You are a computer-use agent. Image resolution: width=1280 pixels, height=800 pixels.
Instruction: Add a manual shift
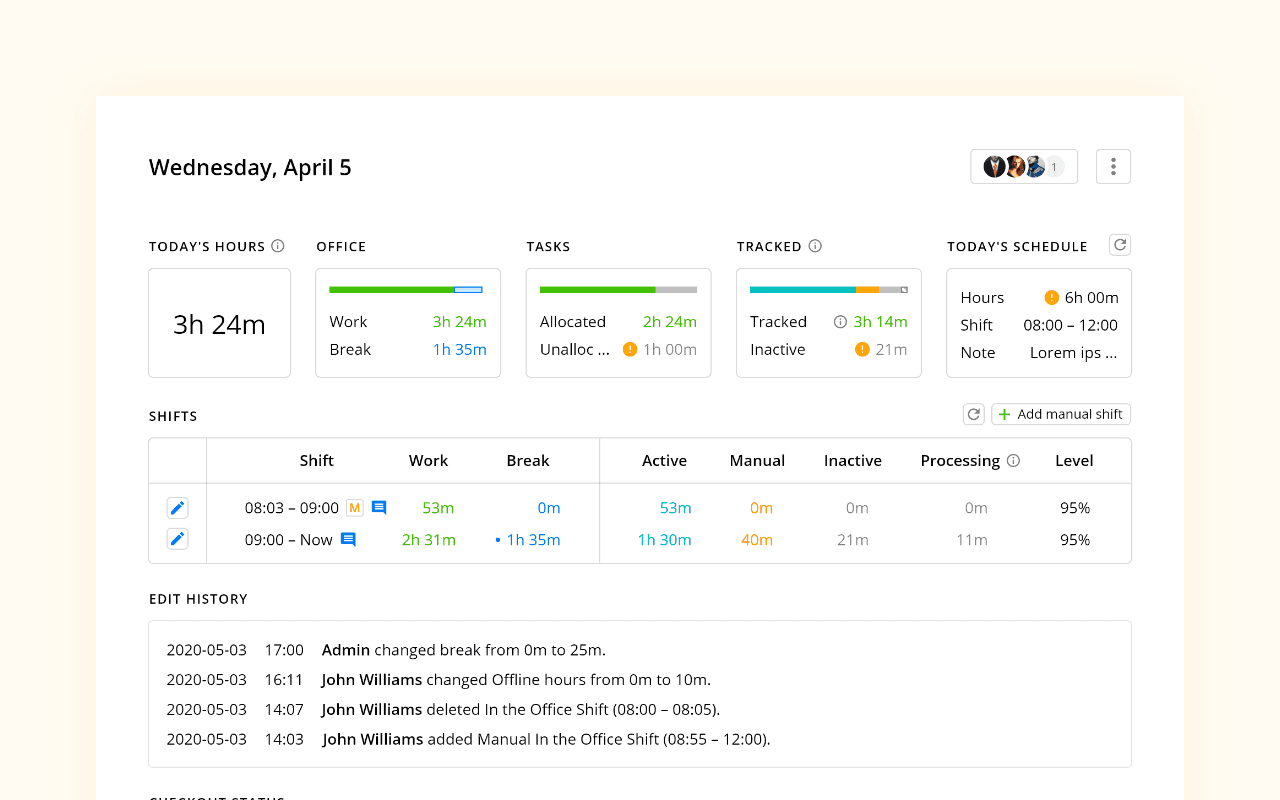click(x=1061, y=414)
